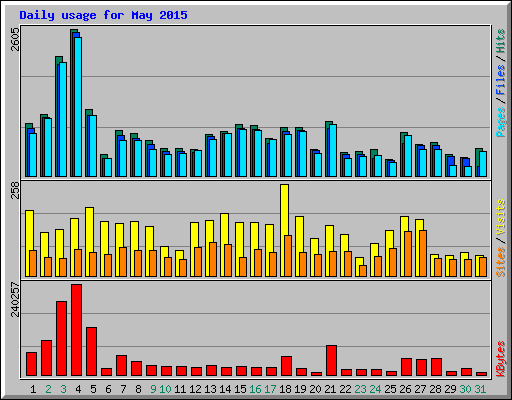Image resolution: width=512 pixels, height=400 pixels.
Task: Click the cyan pages bar for day 5
Action: click(93, 146)
